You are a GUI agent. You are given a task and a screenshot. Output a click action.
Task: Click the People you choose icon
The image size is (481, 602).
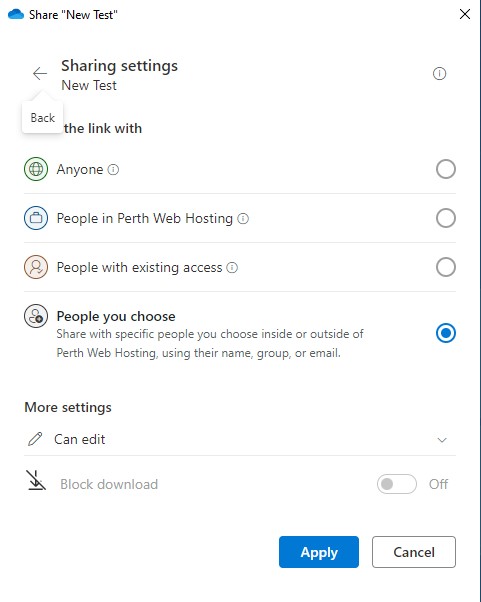(x=36, y=316)
